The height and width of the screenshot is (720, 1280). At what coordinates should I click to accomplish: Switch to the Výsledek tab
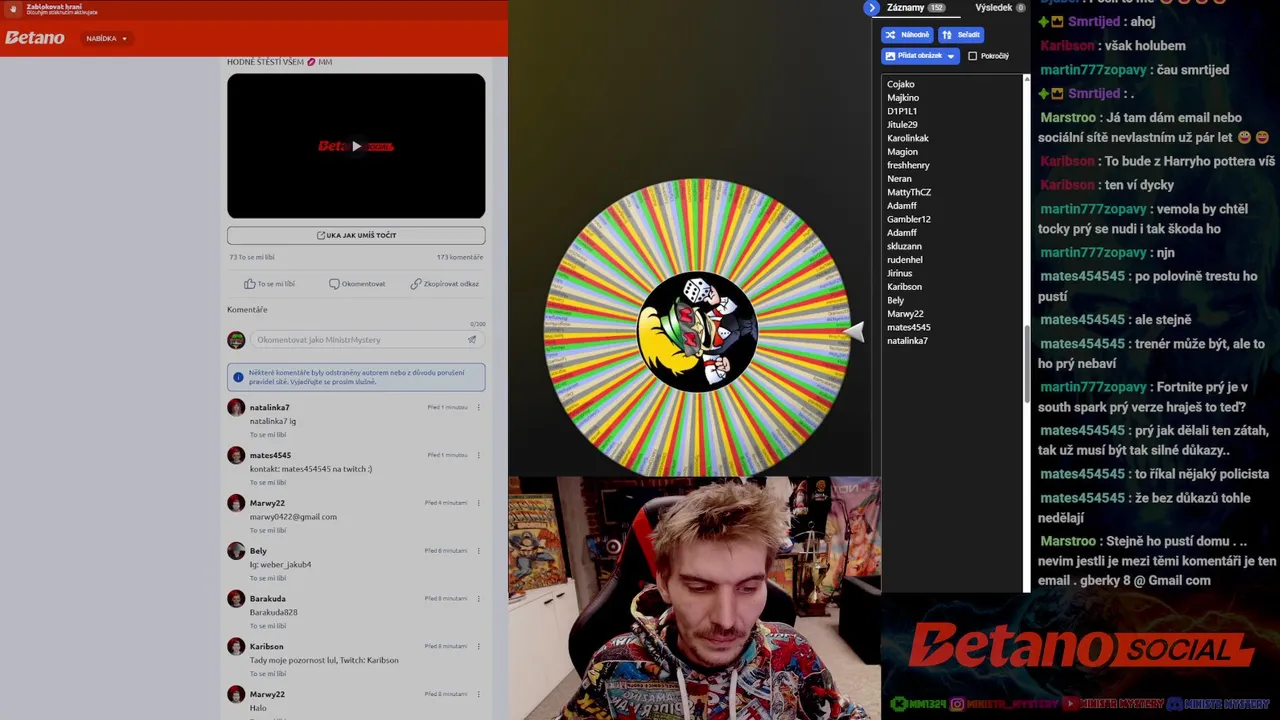1000,8
